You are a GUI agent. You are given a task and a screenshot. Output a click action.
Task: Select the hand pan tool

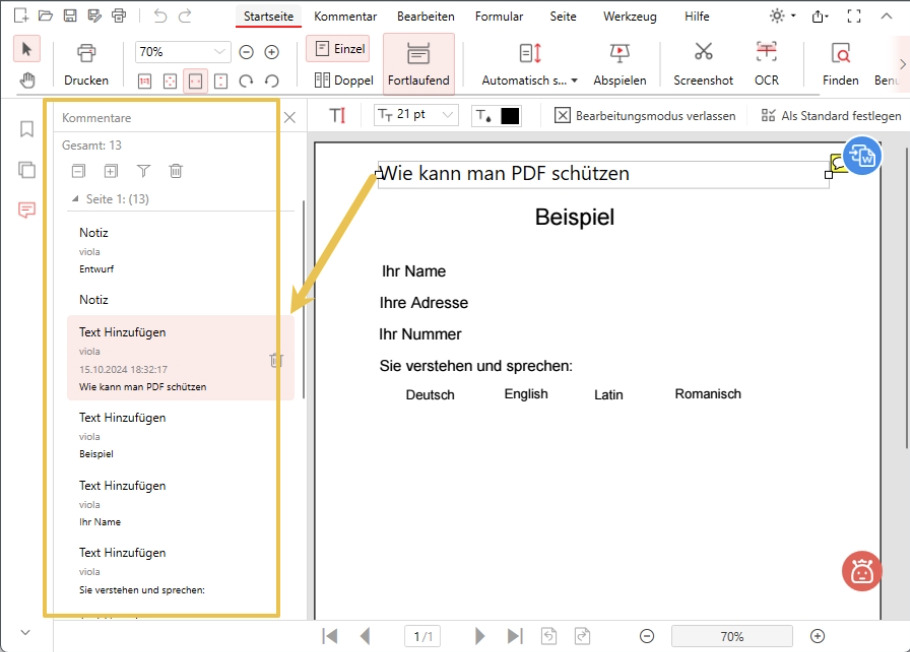tap(27, 81)
